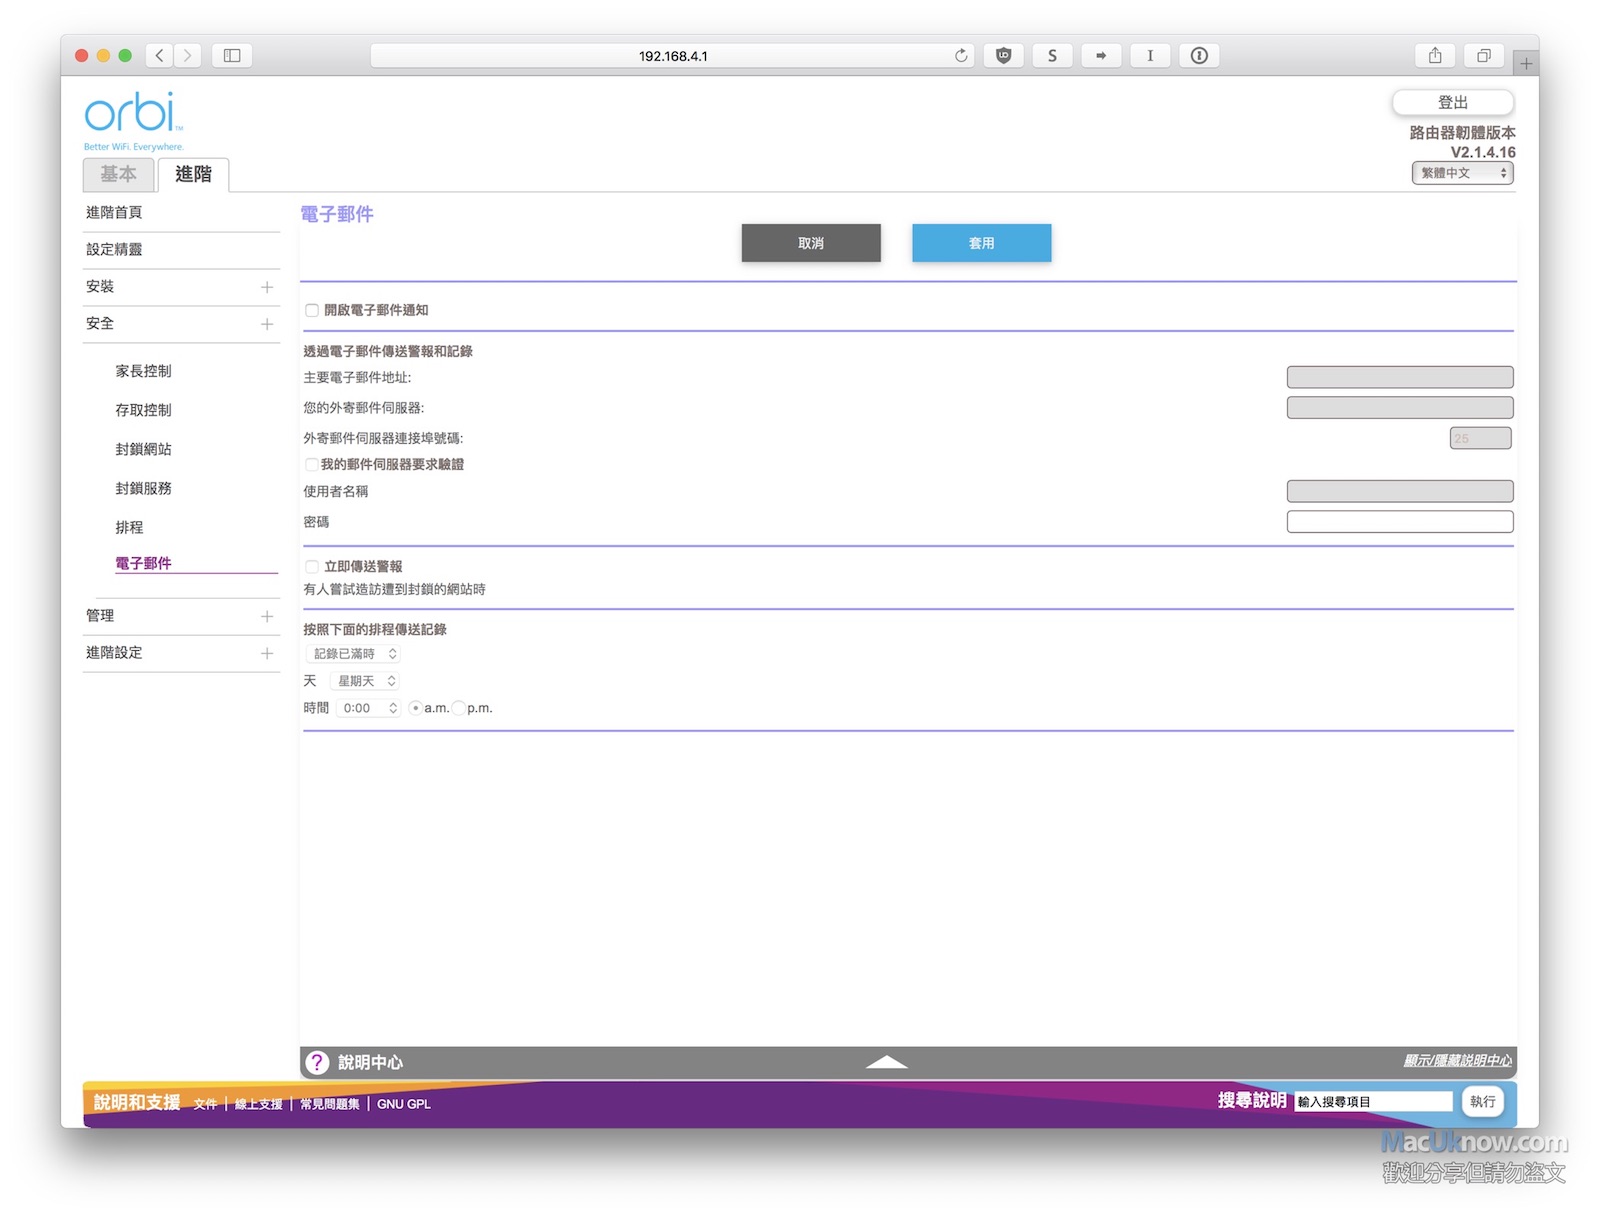Click the Safari share icon
Image resolution: width=1600 pixels, height=1215 pixels.
(x=1435, y=56)
